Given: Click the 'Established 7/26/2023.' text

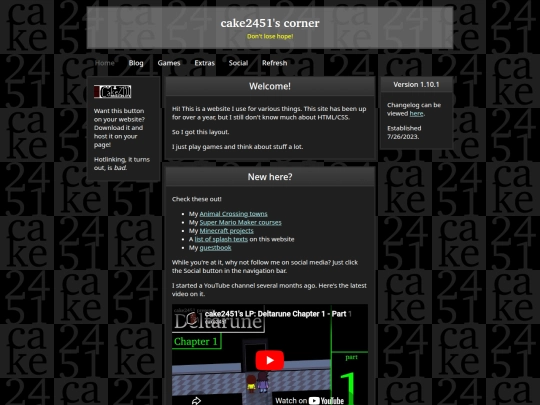Looking at the screenshot, I should coord(404,133).
